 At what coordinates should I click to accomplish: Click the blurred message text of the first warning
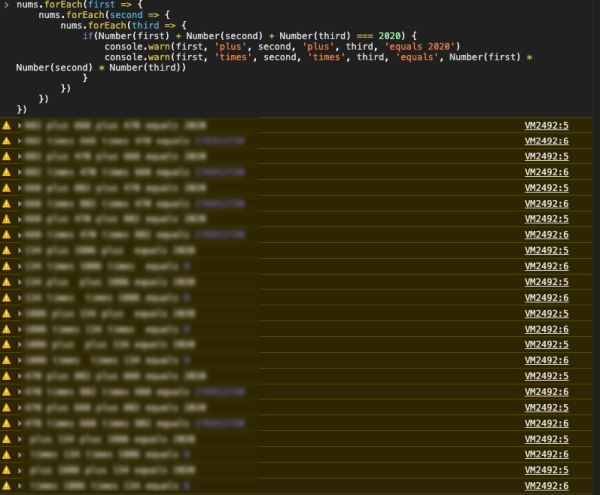pyautogui.click(x=110, y=126)
